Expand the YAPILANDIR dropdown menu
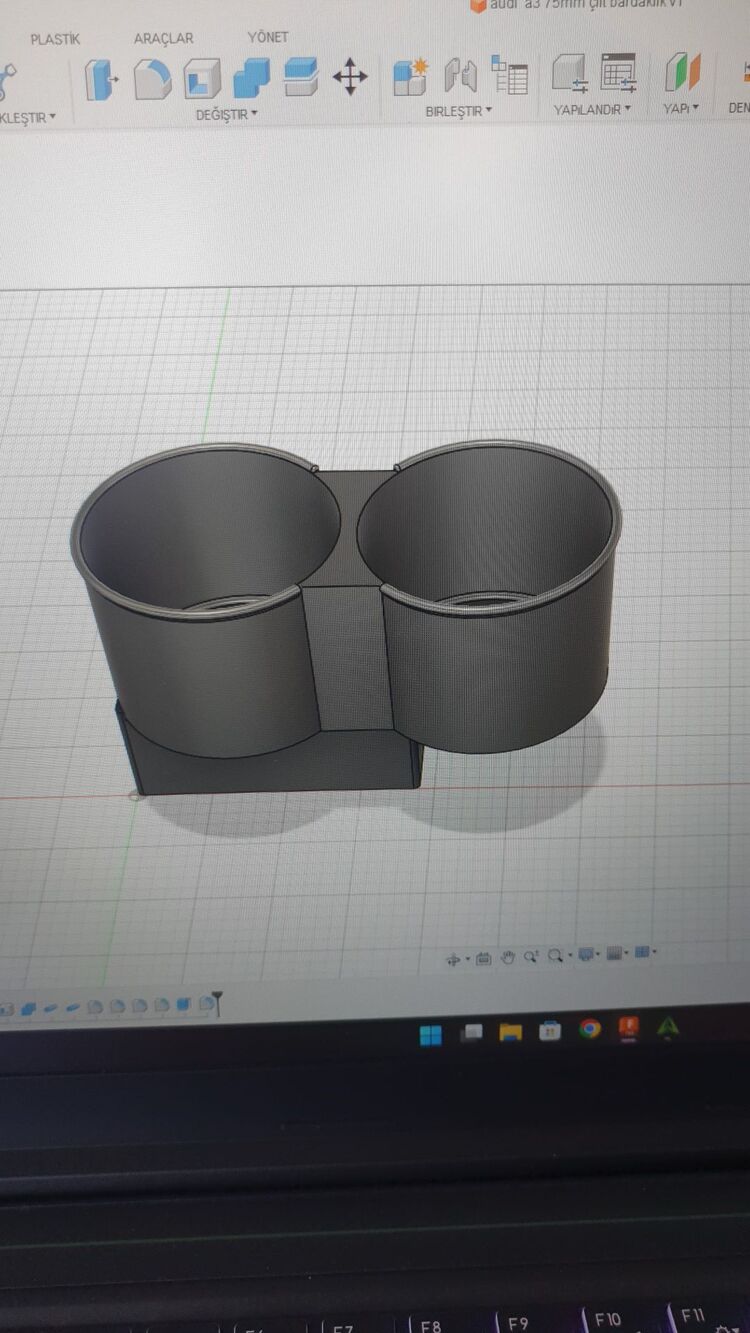This screenshot has height=1333, width=750. tap(593, 109)
